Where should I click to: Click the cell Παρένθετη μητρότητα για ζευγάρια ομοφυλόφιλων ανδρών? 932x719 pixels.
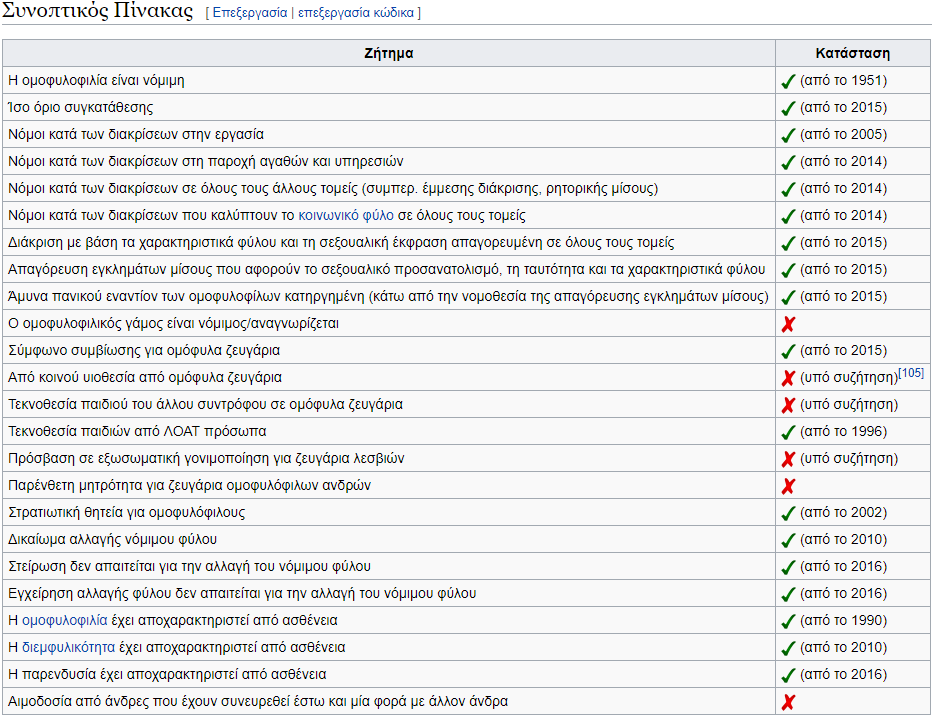[389, 485]
